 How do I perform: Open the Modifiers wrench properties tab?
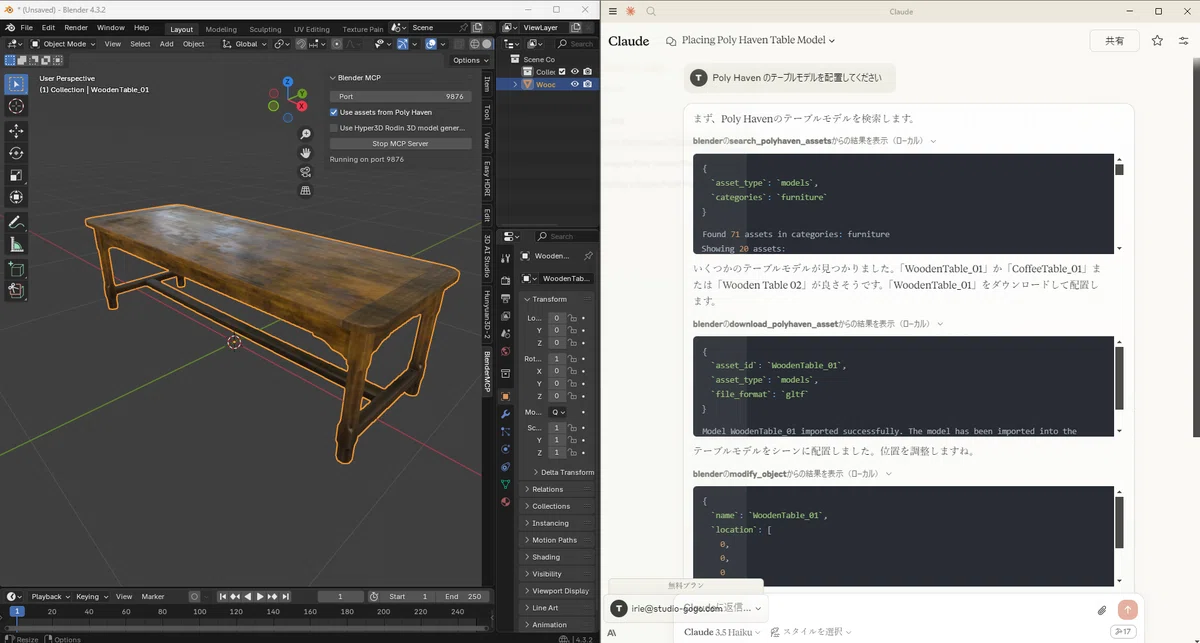[x=505, y=414]
